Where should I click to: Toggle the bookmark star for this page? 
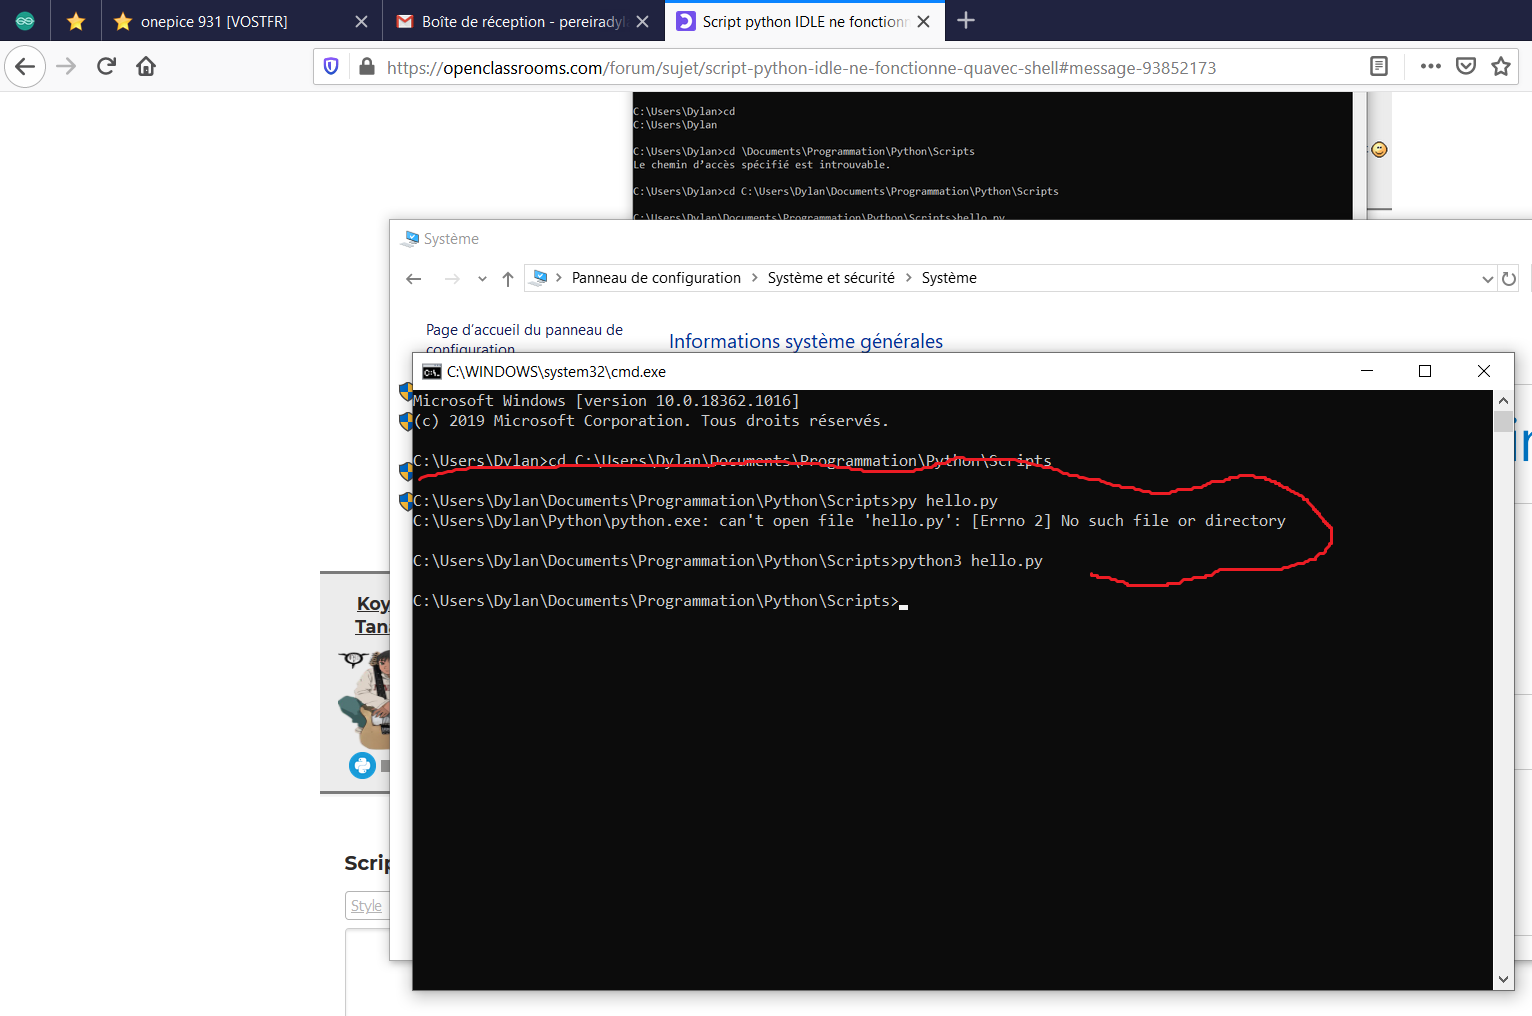click(1500, 66)
